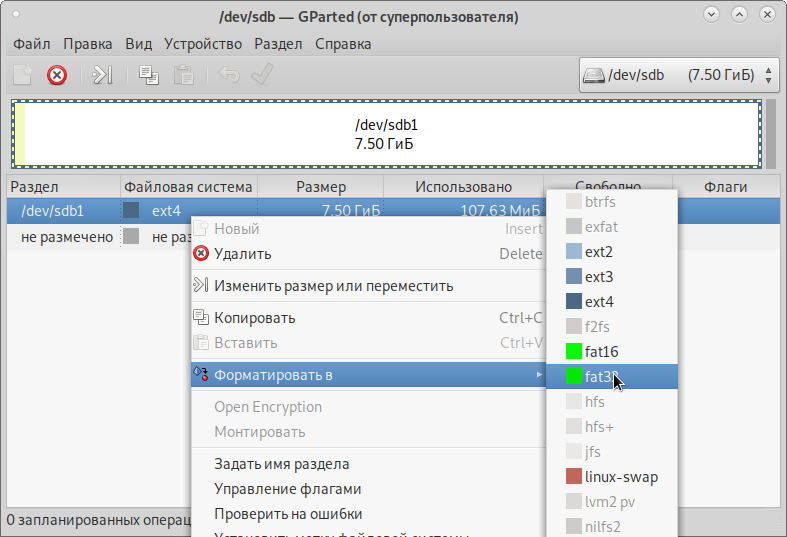This screenshot has width=787, height=537.
Task: Click the Resize/Move toolbar icon
Action: pyautogui.click(x=102, y=75)
